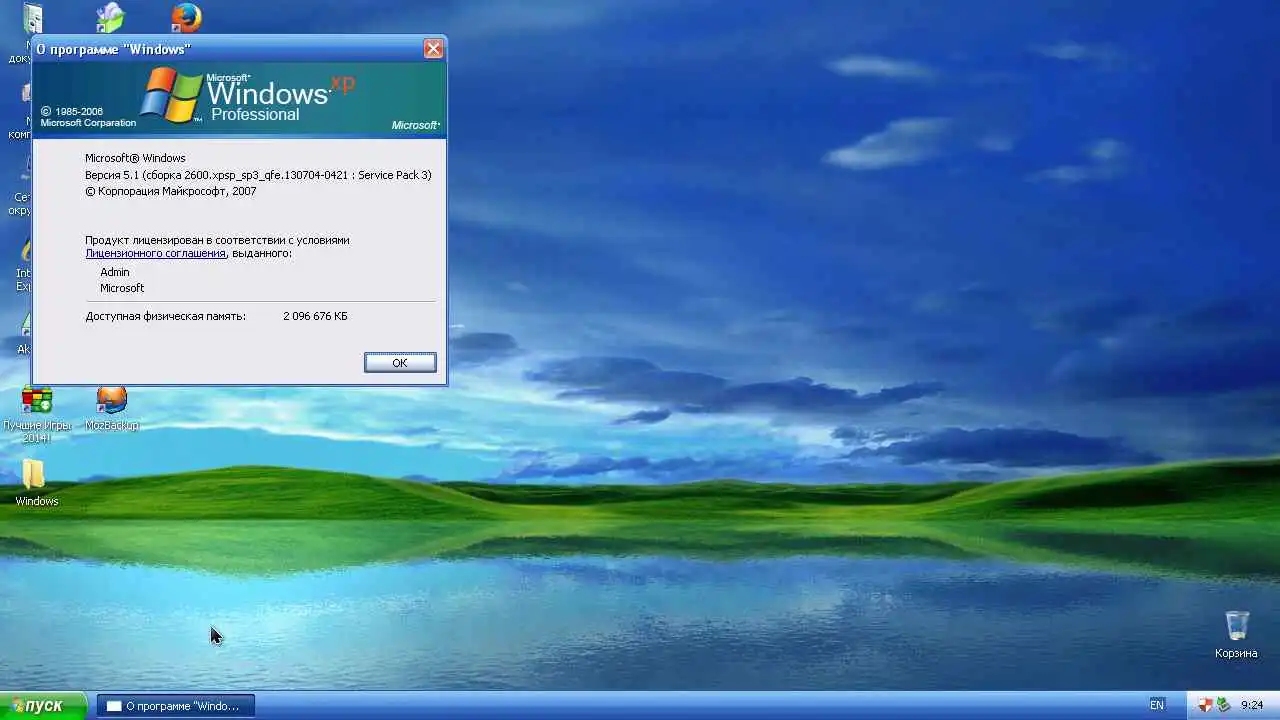
Task: Click the Safely Remove Hardware tray icon
Action: point(1222,705)
